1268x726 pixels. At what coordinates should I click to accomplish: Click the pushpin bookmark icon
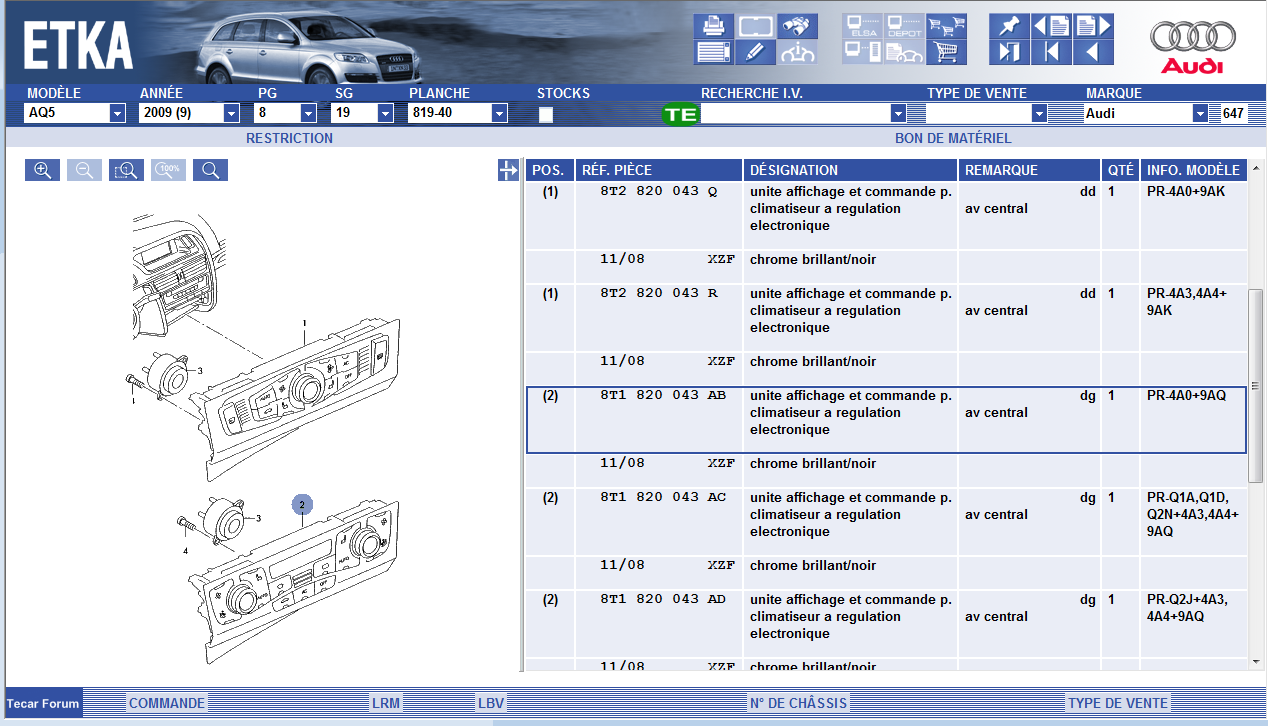1009,26
